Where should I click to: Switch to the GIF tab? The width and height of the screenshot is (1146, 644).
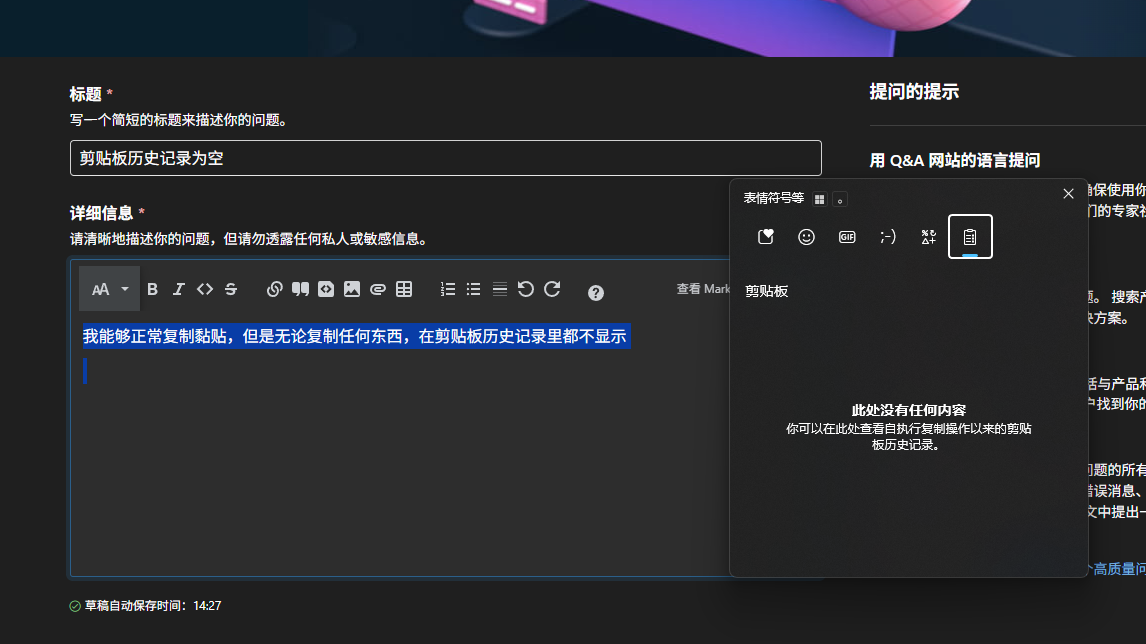click(x=846, y=237)
